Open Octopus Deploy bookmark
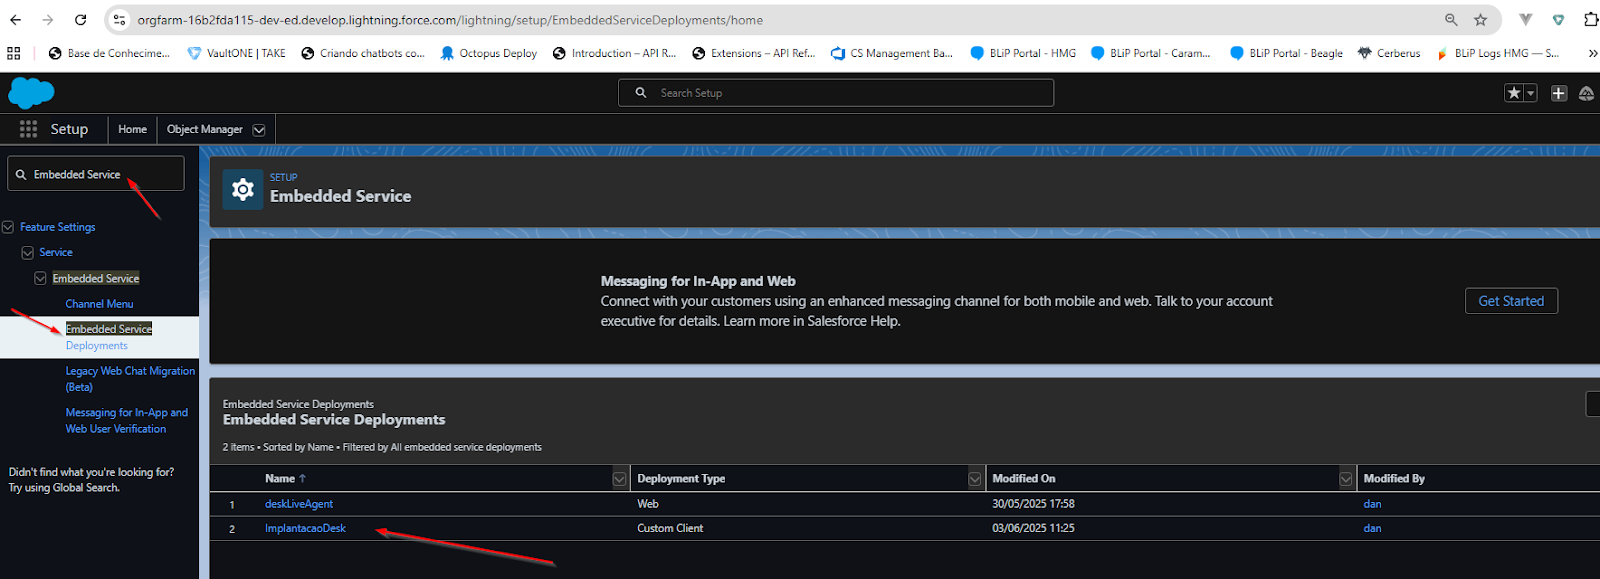The image size is (1600, 579). 488,53
